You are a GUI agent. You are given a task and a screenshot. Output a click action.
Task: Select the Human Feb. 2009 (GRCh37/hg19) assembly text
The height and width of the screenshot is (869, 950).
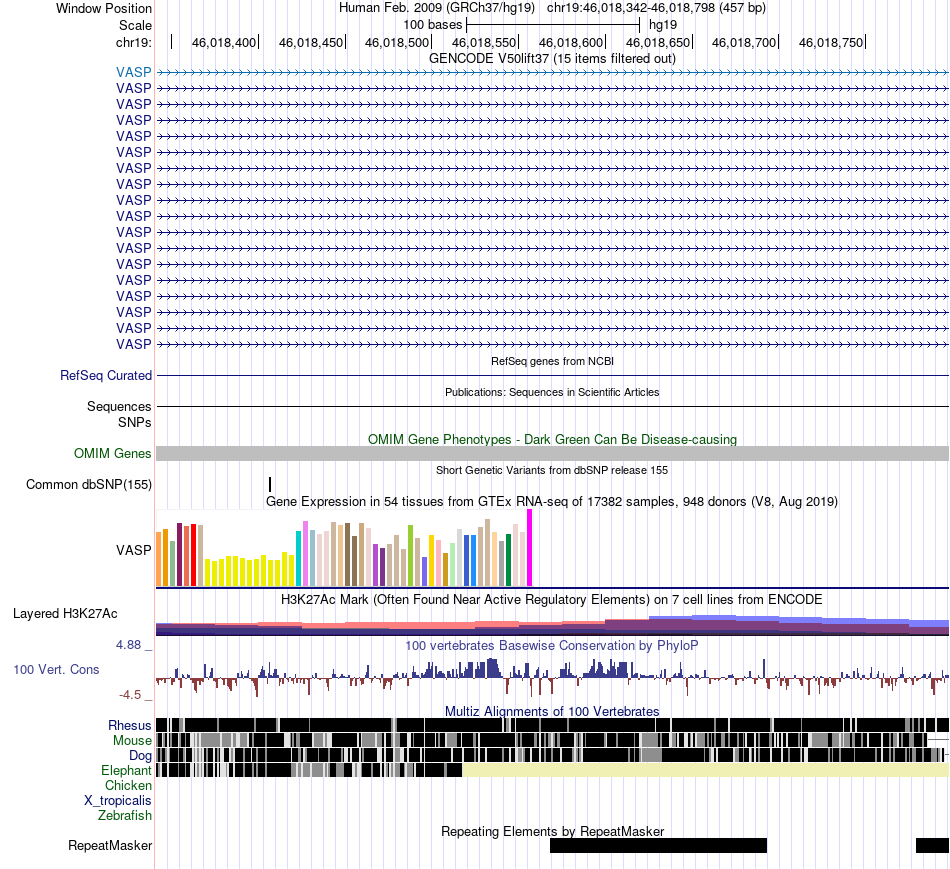coord(436,8)
